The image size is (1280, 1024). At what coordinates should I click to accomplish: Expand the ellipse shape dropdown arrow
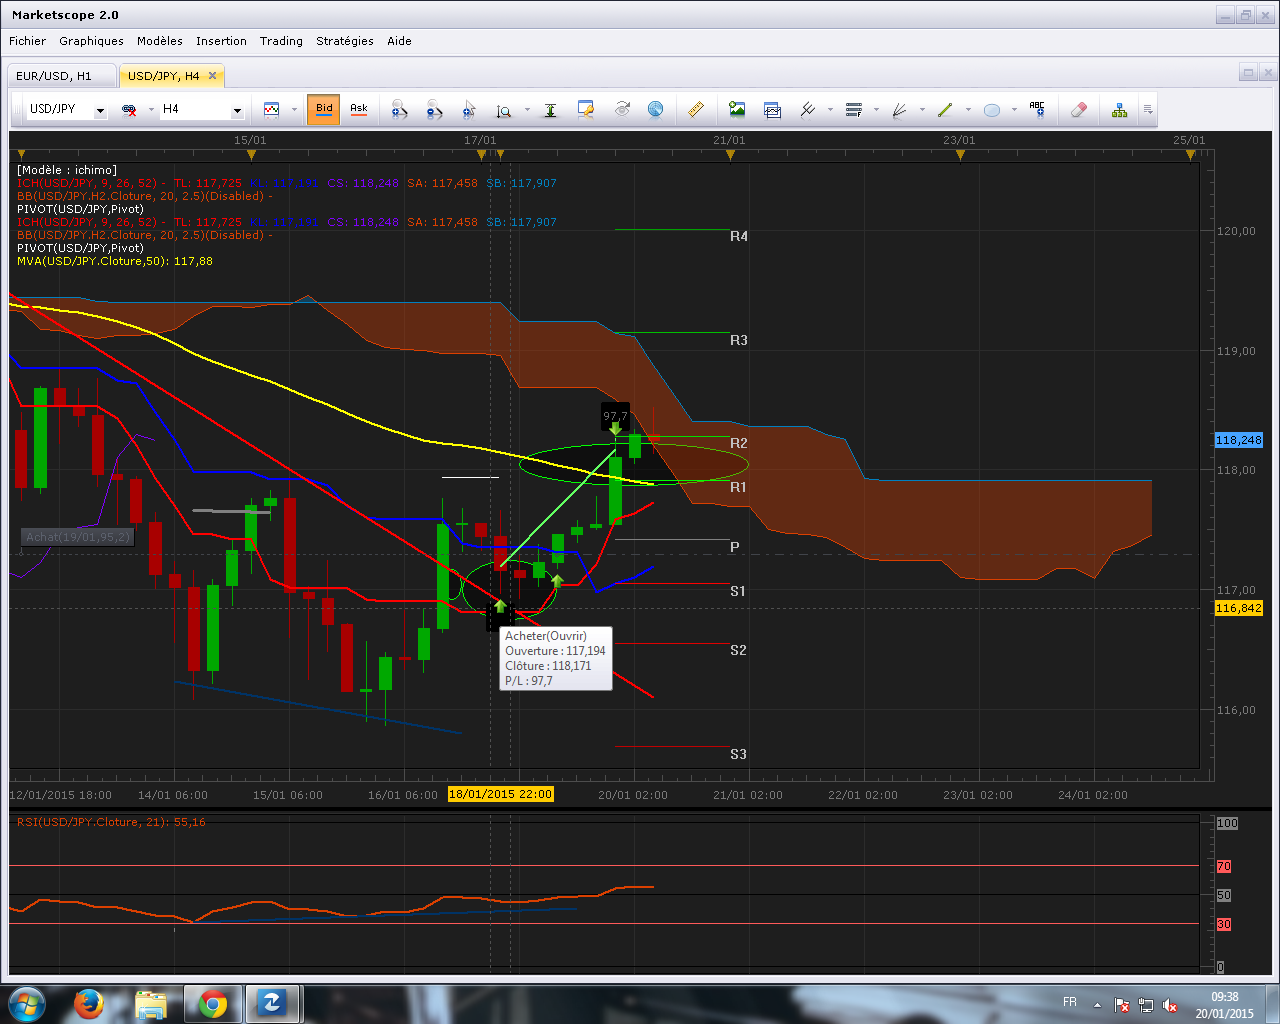point(1014,110)
